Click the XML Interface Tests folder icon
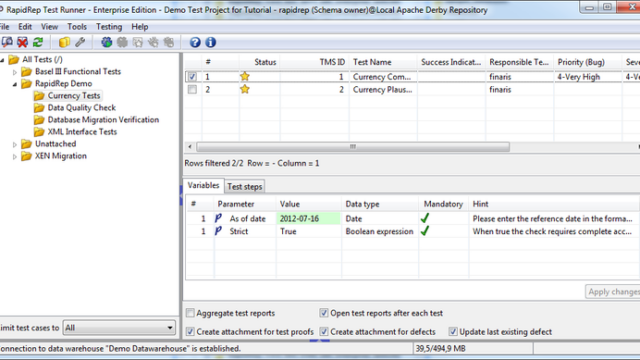The height and width of the screenshot is (360, 640). point(39,132)
